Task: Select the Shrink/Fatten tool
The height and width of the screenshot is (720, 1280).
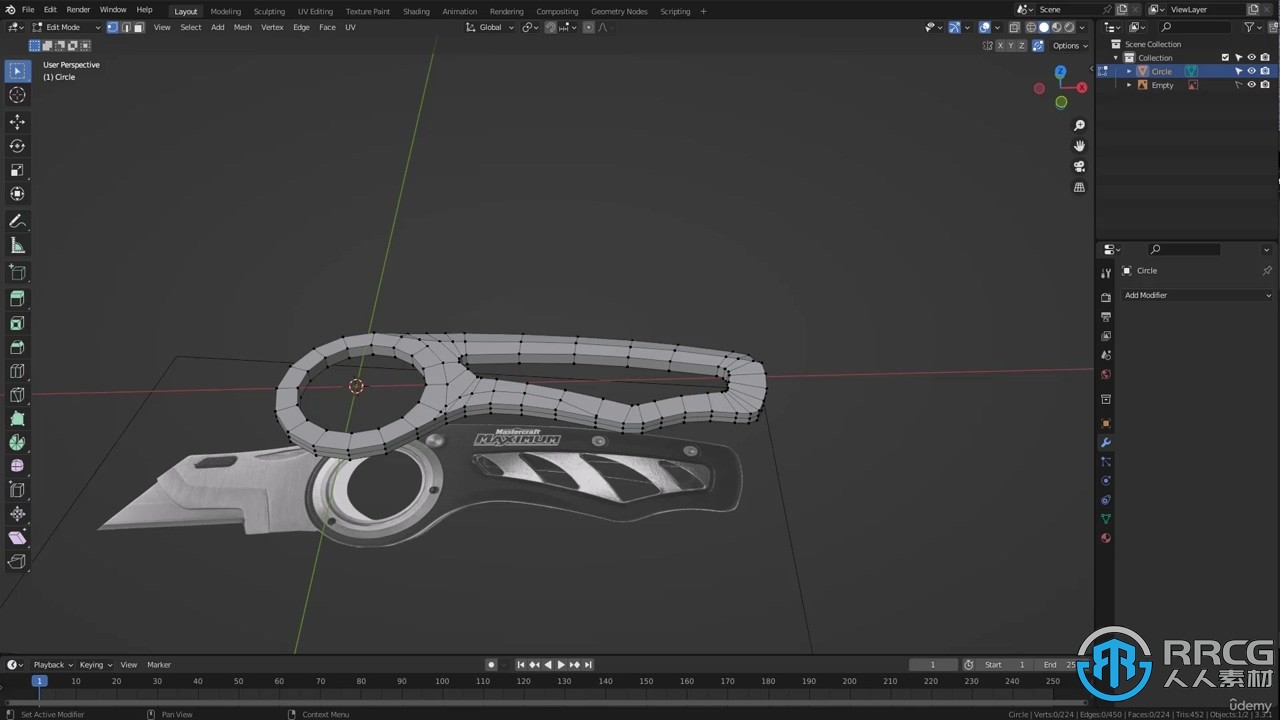Action: 17,514
